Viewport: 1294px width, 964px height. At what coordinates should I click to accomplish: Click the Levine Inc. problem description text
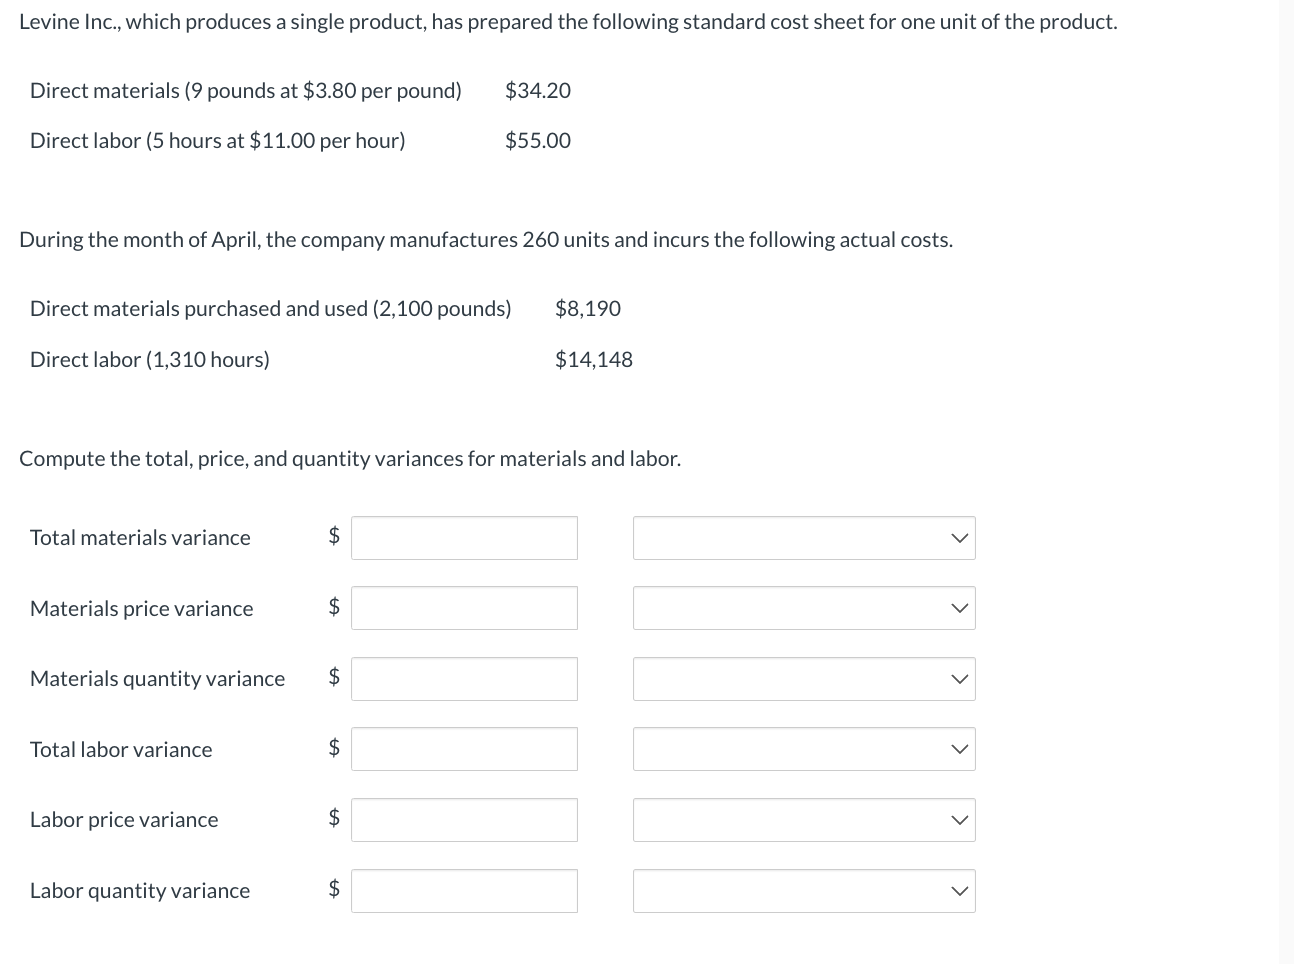point(568,22)
